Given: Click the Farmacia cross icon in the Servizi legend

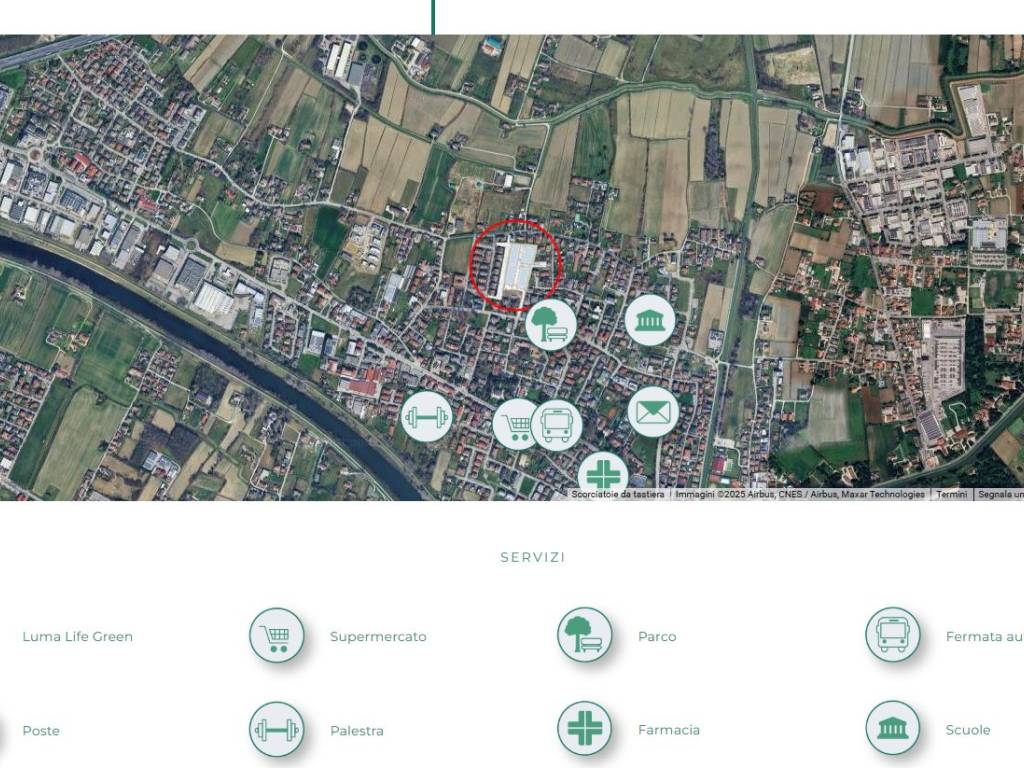Looking at the screenshot, I should coord(584,730).
